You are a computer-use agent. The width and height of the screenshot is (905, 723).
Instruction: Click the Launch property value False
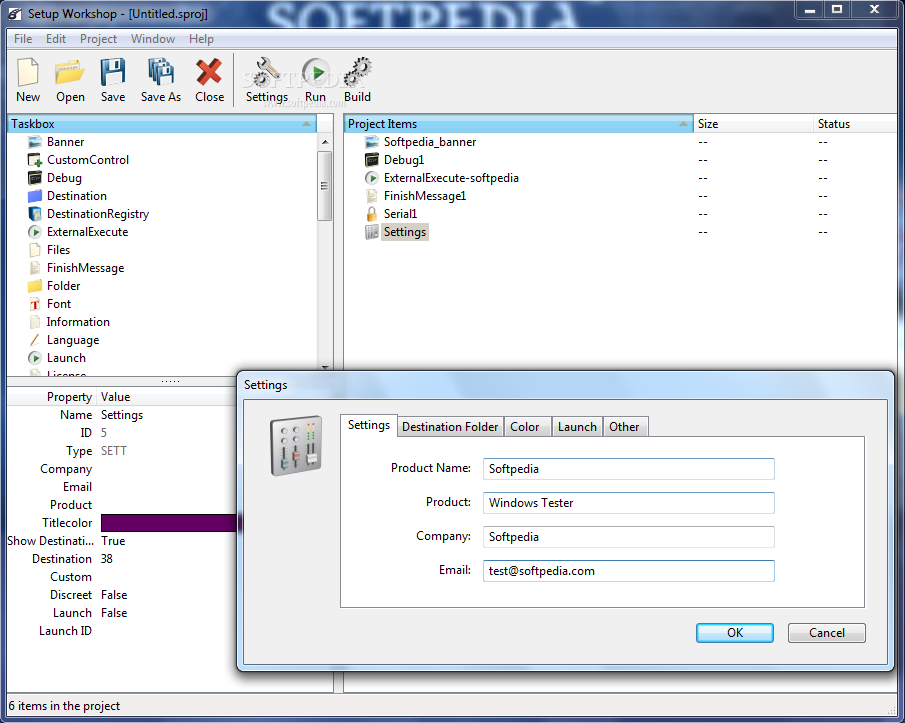[x=114, y=613]
